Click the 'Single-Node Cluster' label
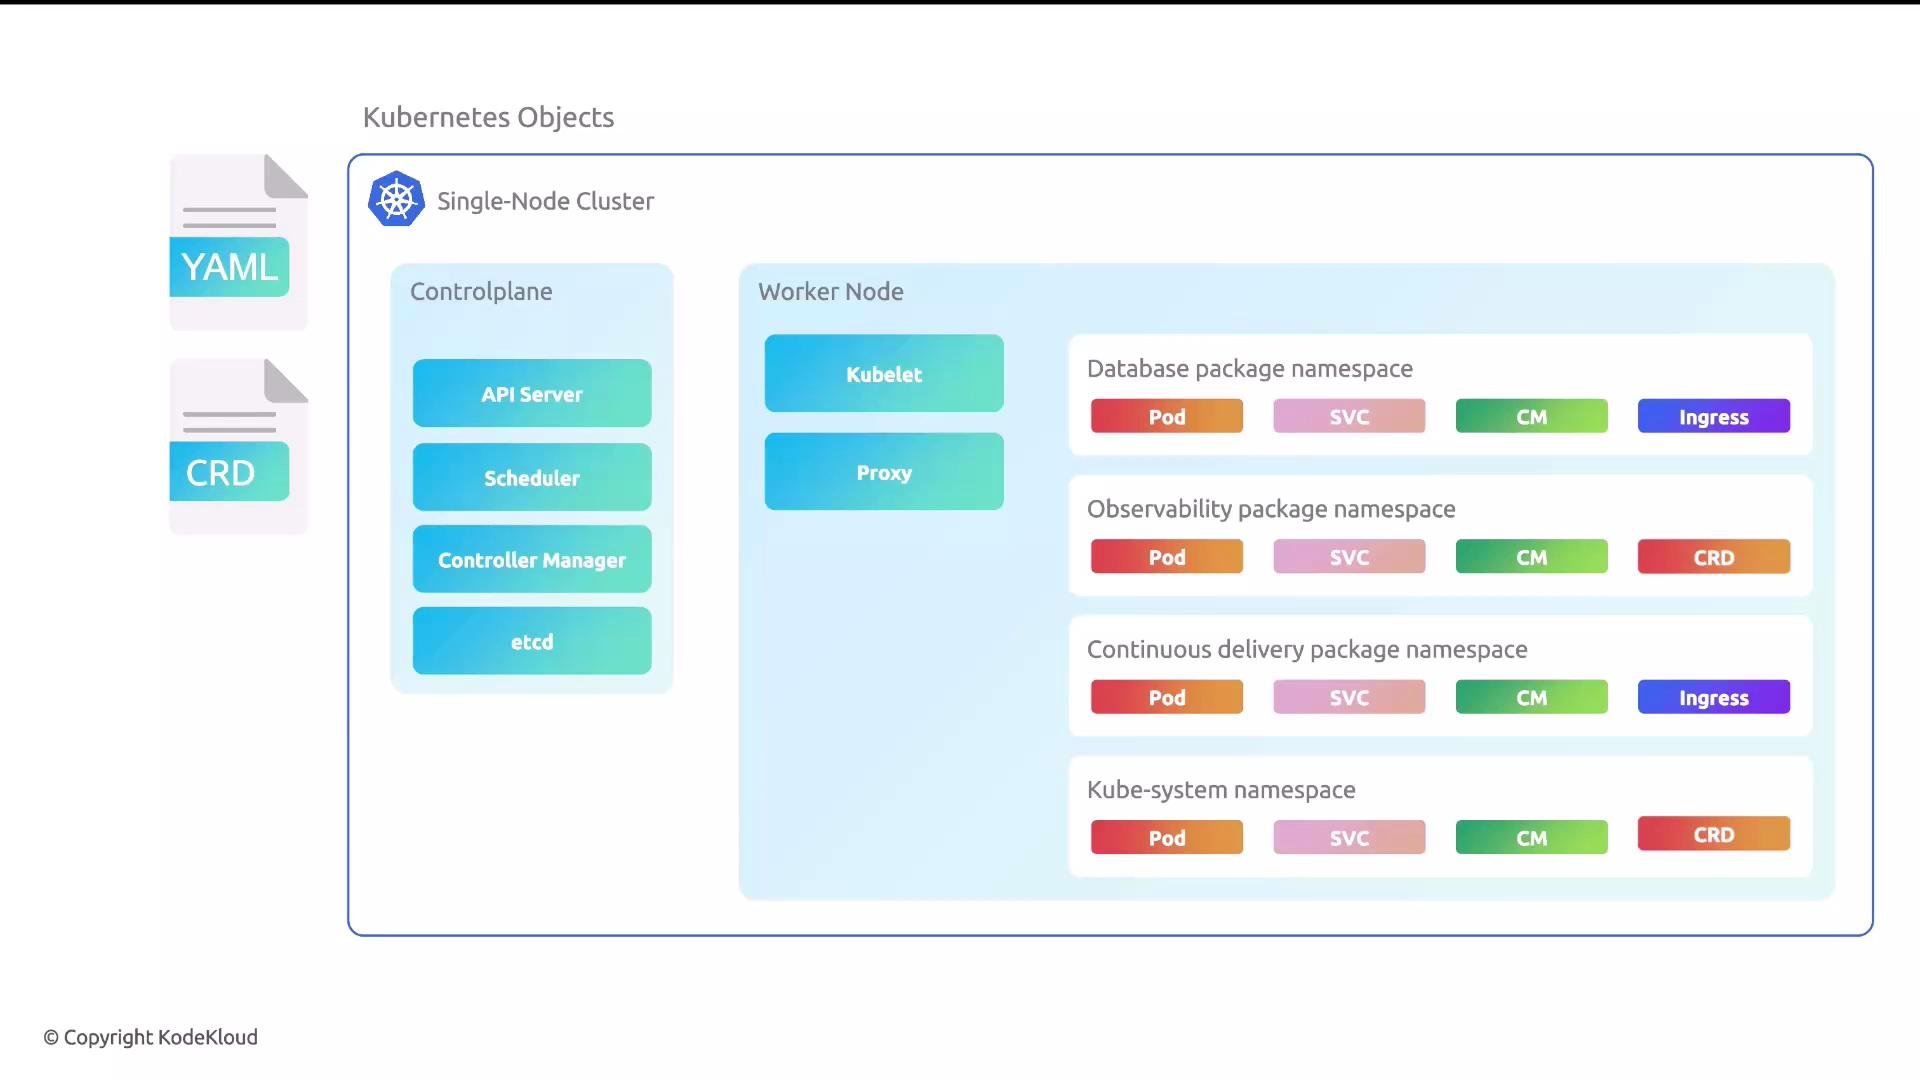Viewport: 1920px width, 1080px height. [545, 201]
